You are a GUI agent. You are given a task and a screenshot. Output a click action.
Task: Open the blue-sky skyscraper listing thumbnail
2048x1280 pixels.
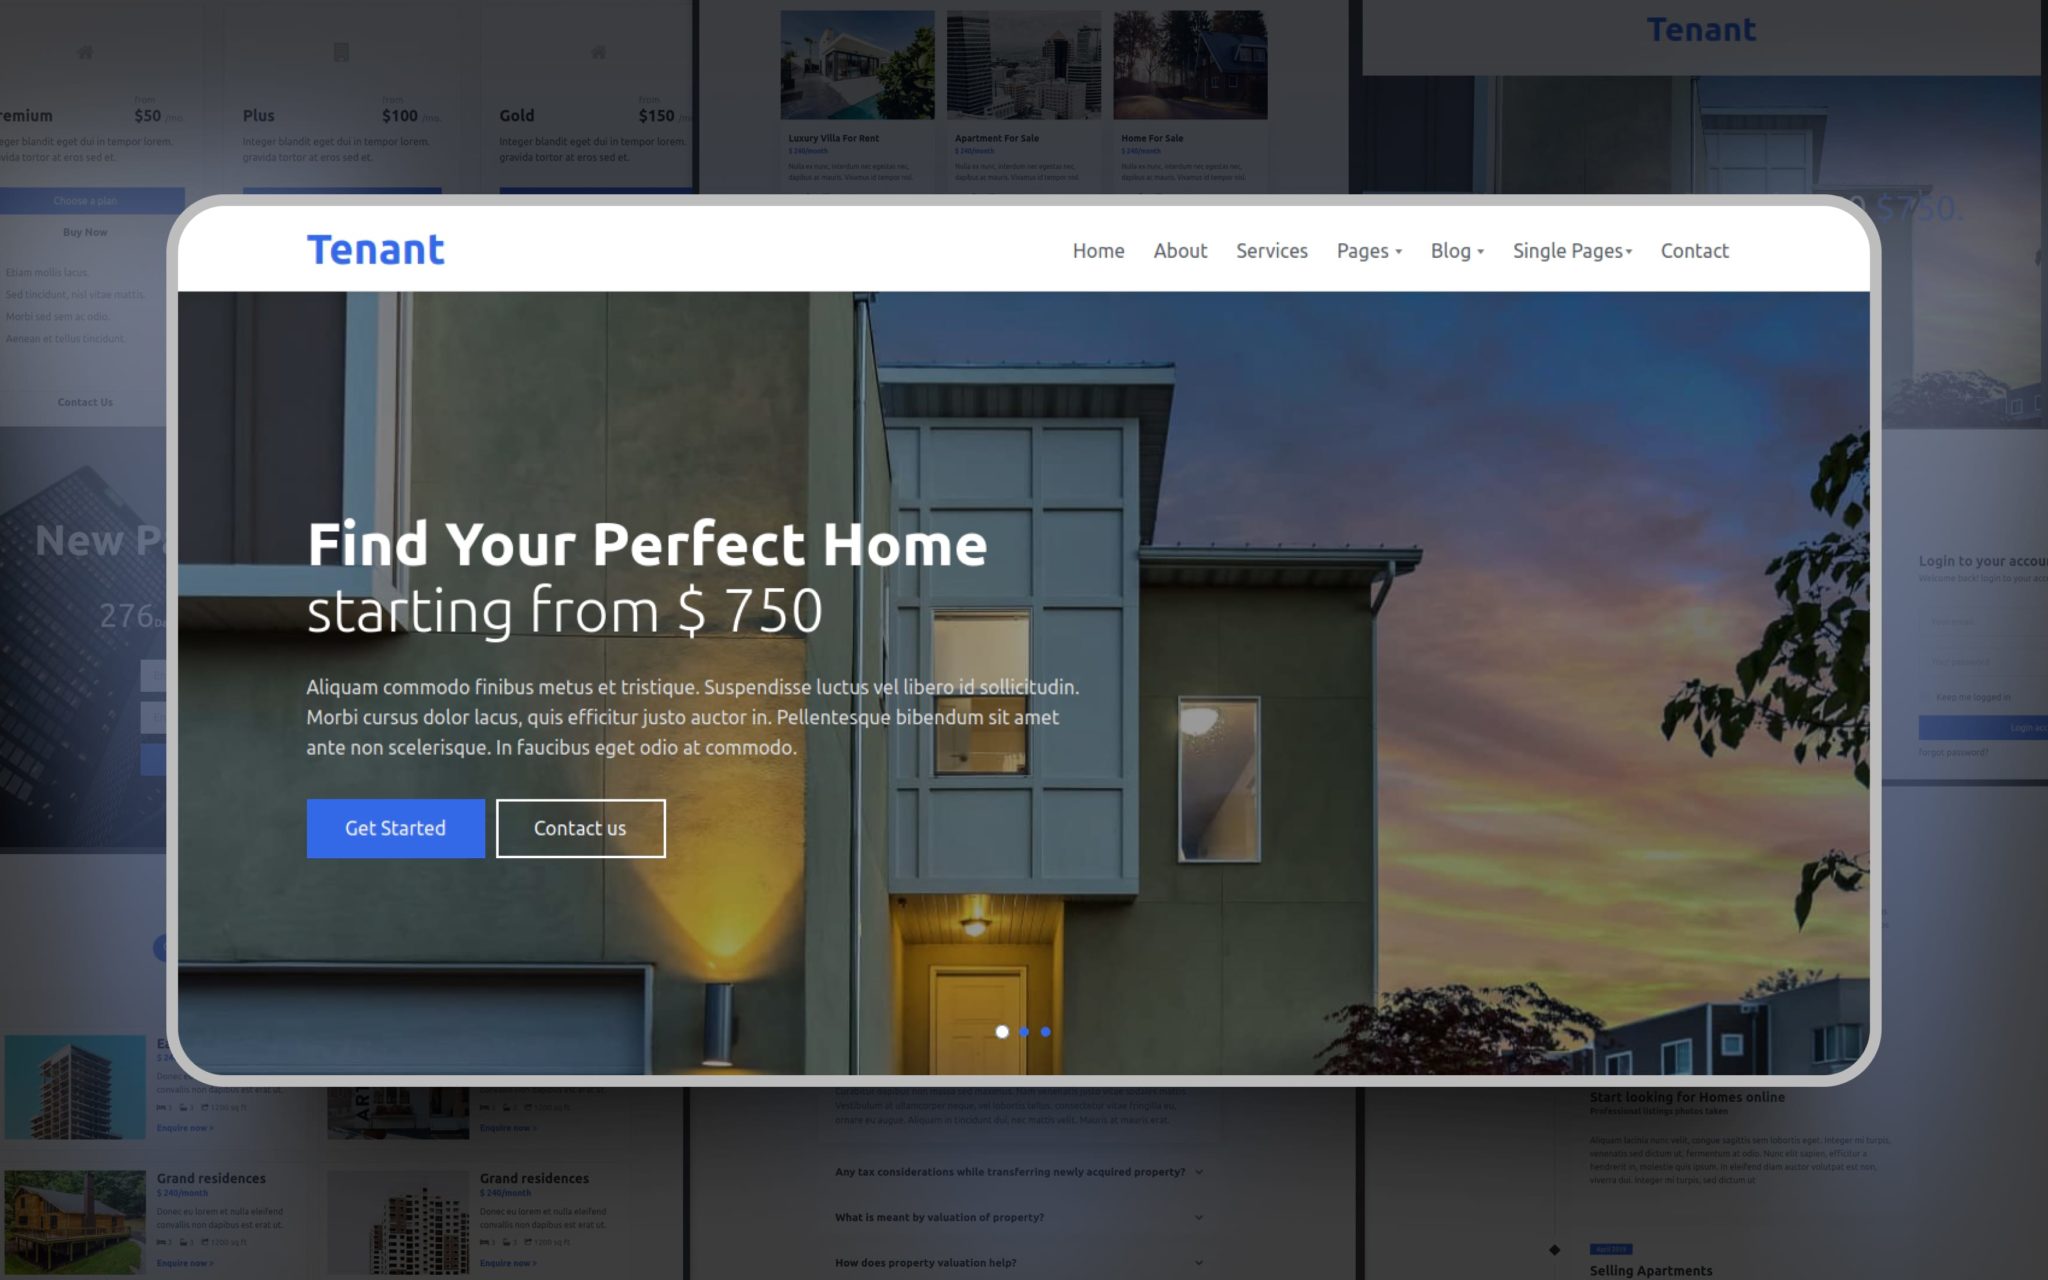(x=75, y=1087)
